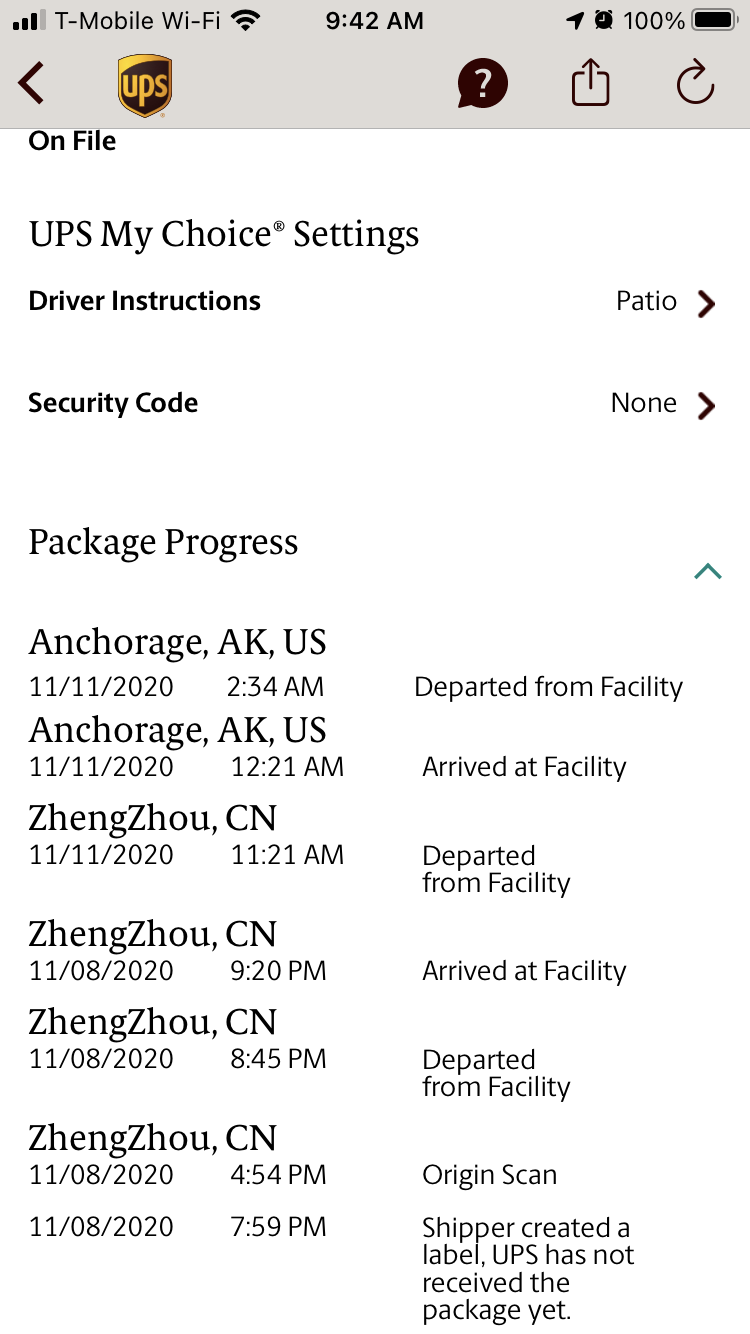Refresh the page with reload icon
This screenshot has width=750, height=1334.
695,83
